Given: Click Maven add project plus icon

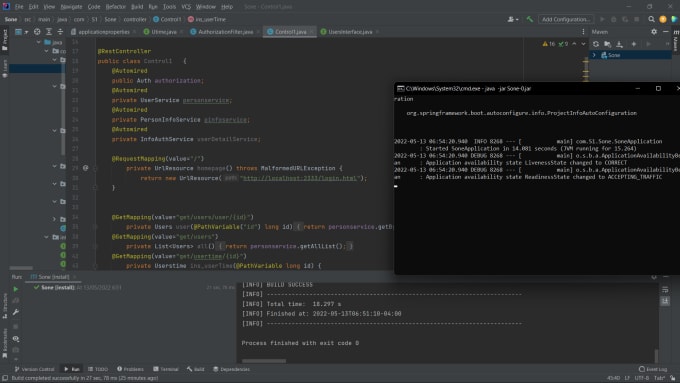Looking at the screenshot, I should (634, 44).
